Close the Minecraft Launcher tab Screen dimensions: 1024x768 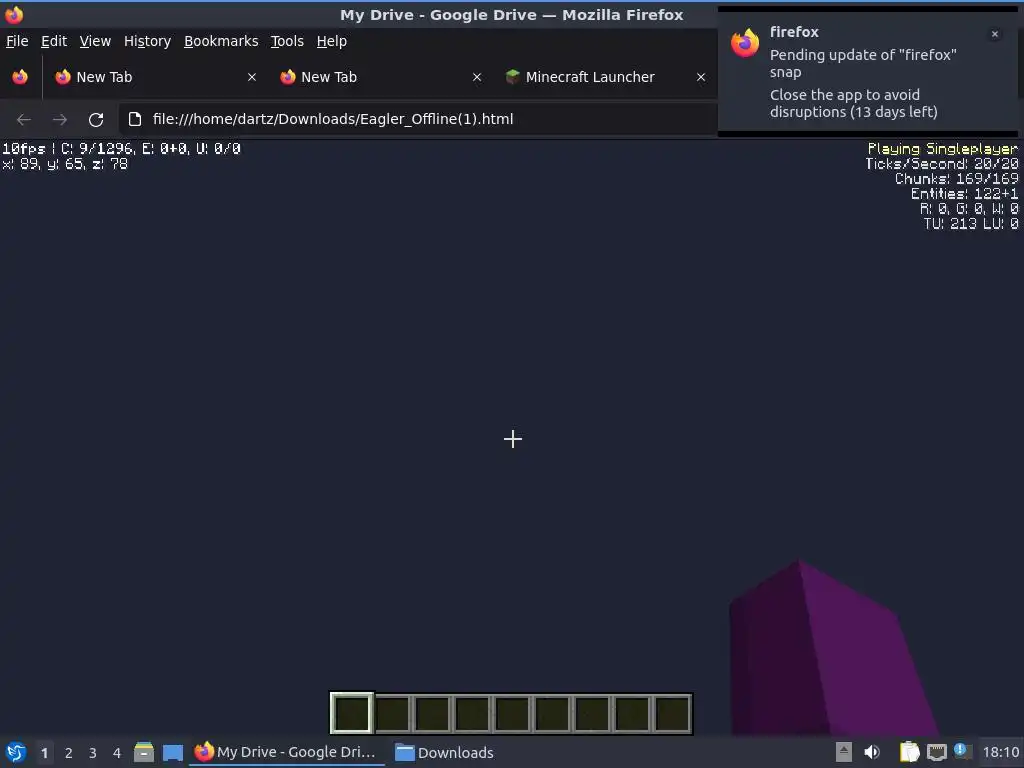[x=701, y=77]
